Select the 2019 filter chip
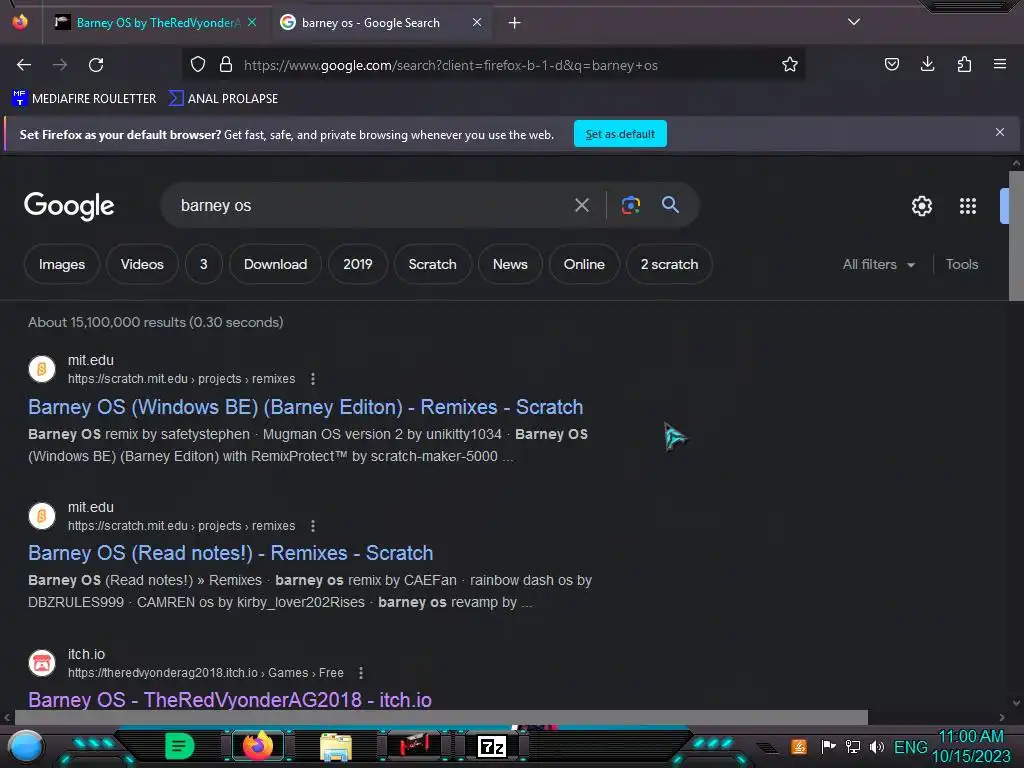Viewport: 1024px width, 768px height. [358, 264]
